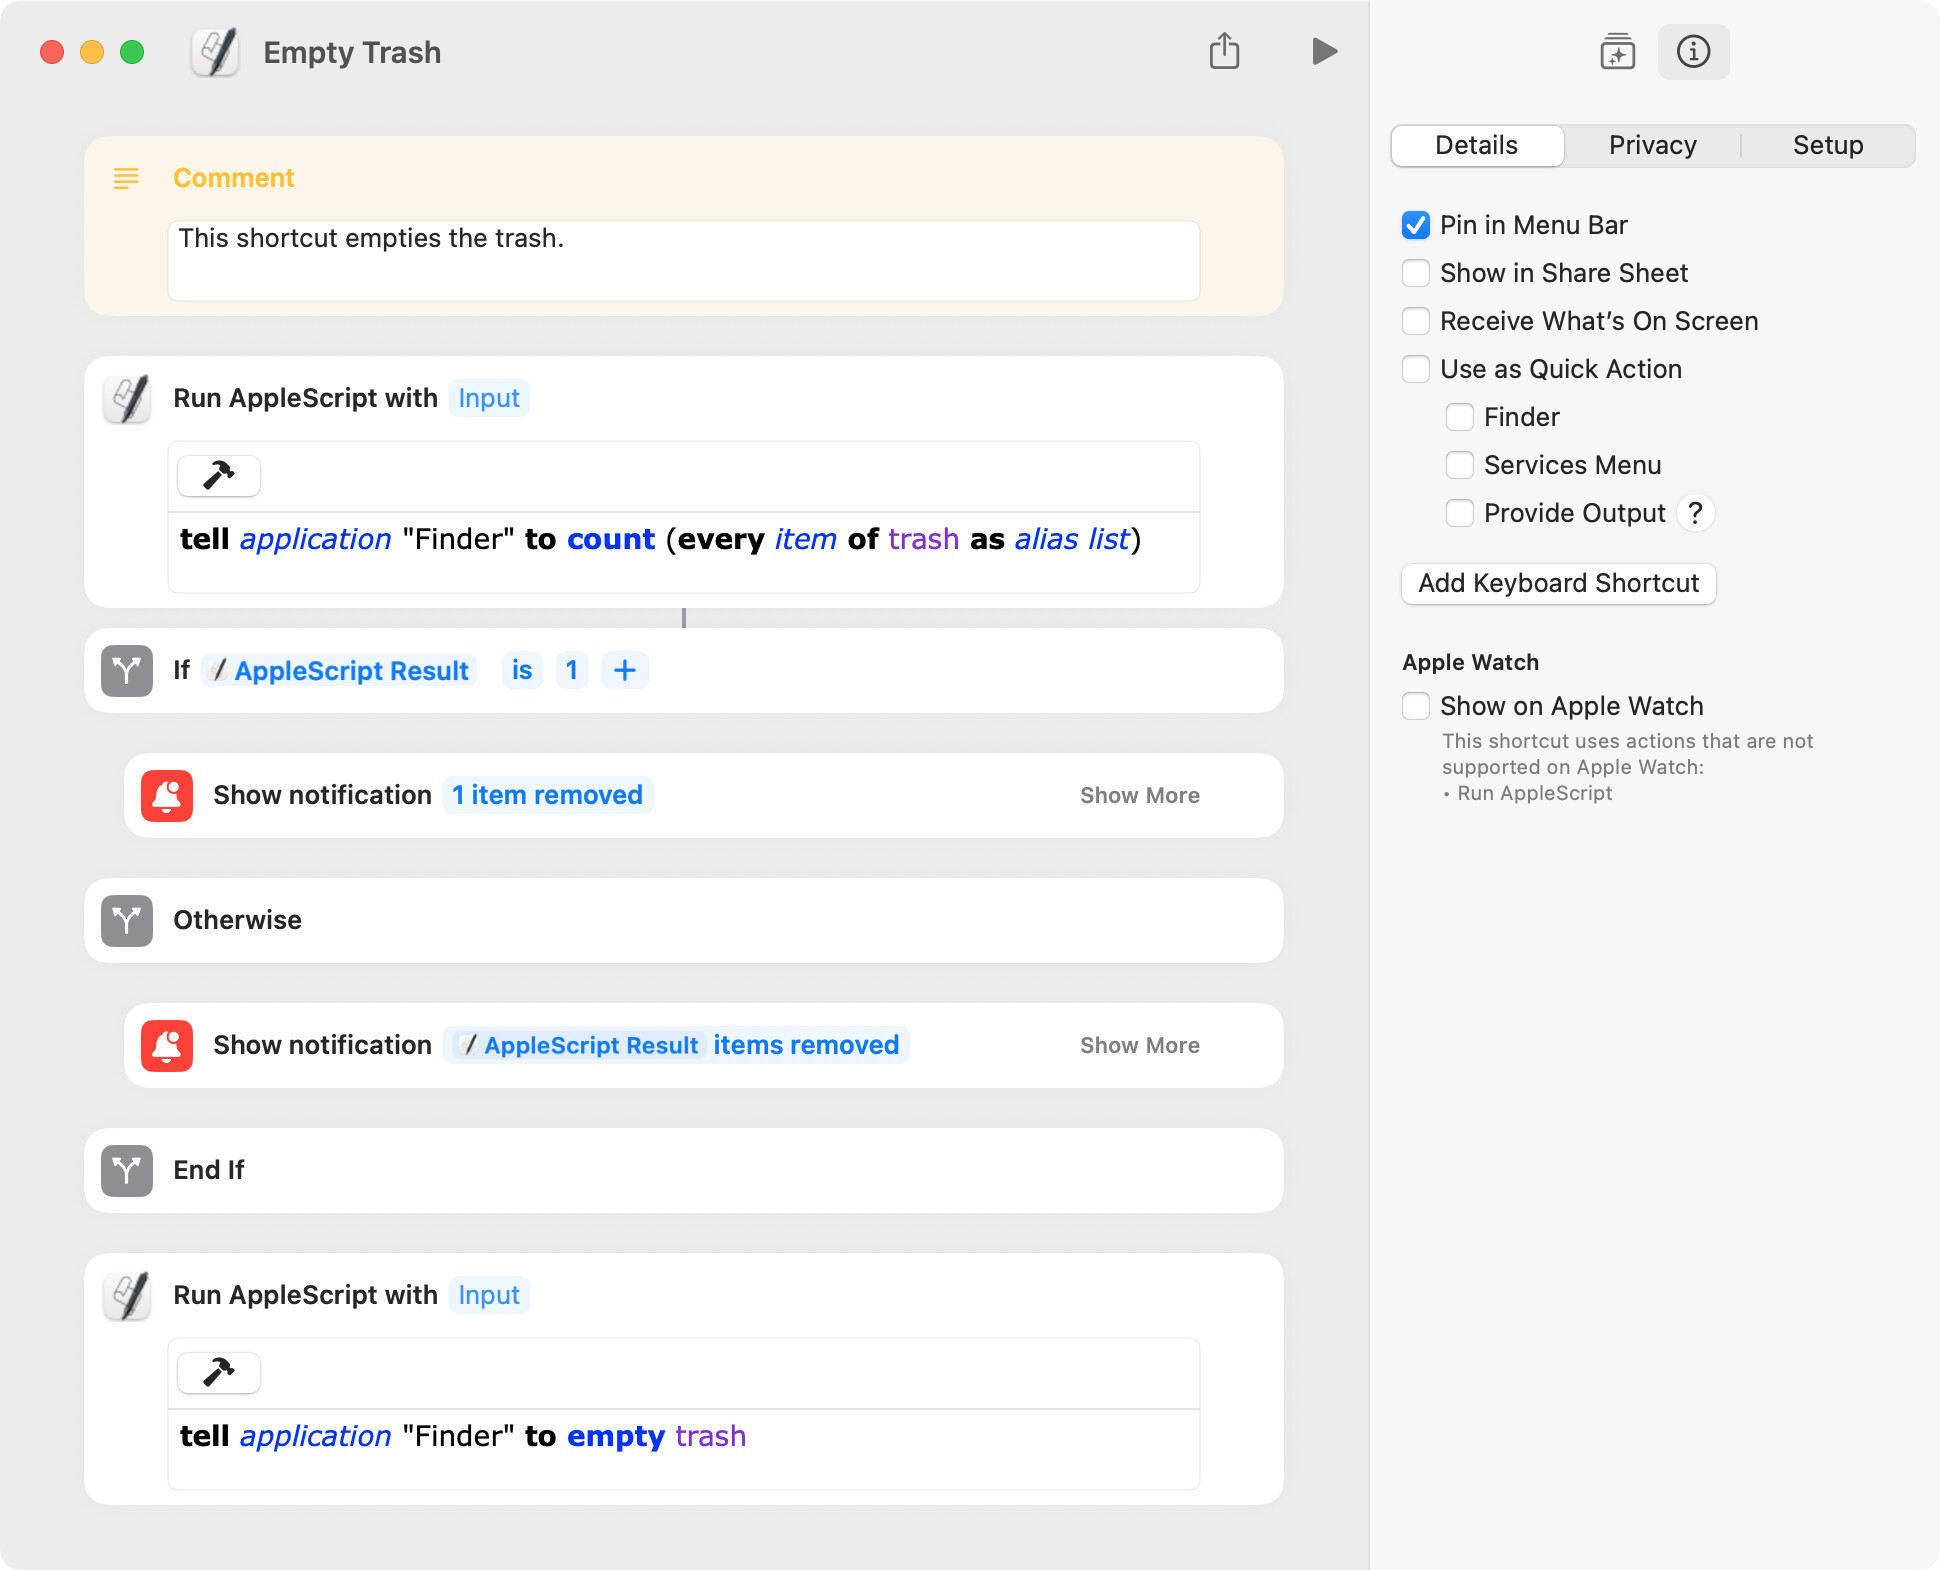Select the End If action label
The height and width of the screenshot is (1570, 1940).
pos(208,1170)
